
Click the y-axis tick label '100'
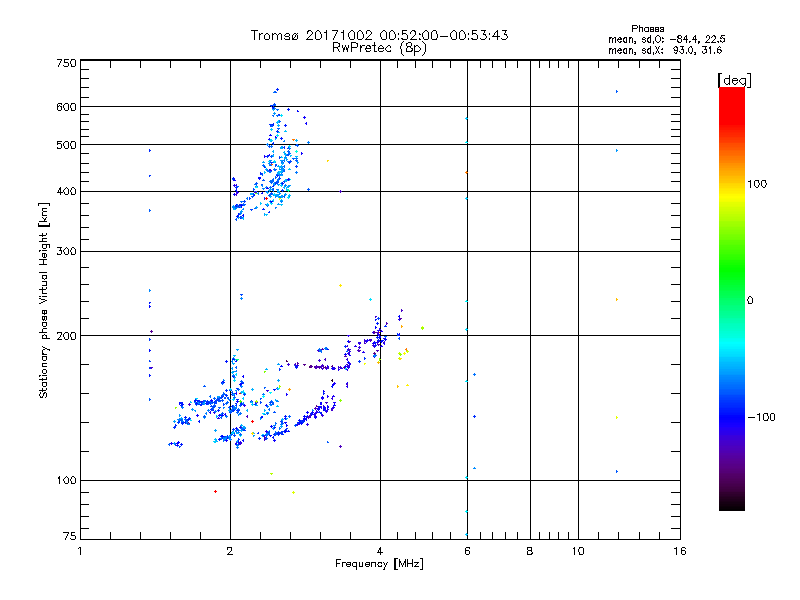66,480
